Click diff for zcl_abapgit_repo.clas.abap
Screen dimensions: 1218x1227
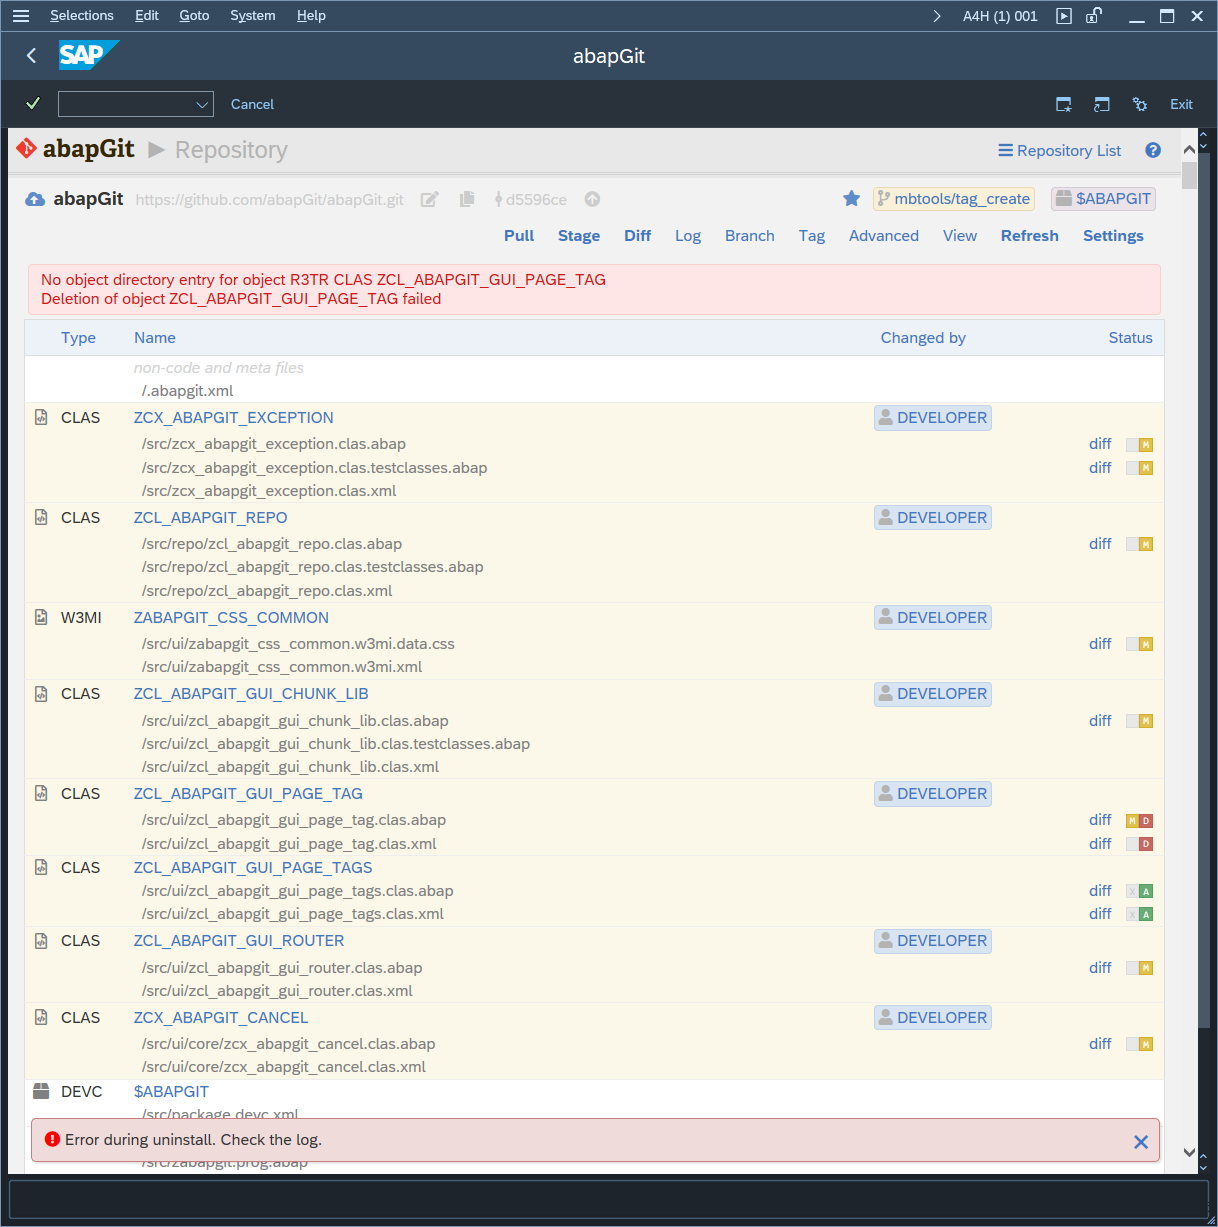click(x=1100, y=544)
